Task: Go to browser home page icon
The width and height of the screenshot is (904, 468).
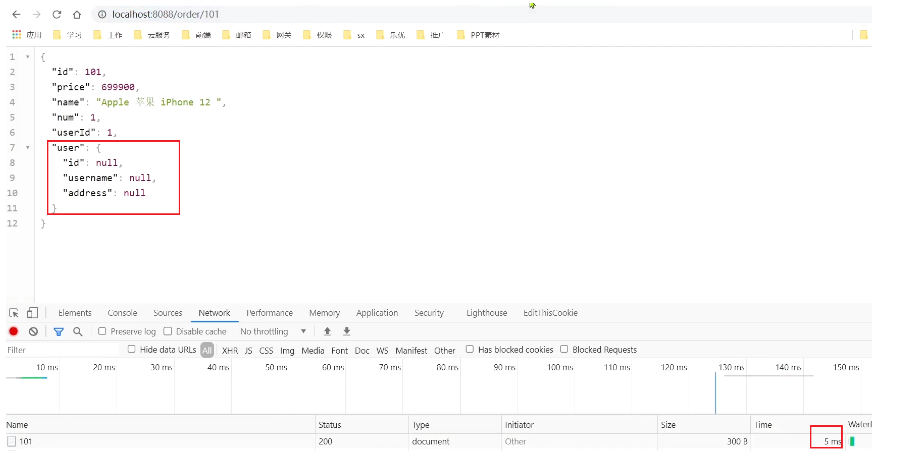Action: click(75, 15)
